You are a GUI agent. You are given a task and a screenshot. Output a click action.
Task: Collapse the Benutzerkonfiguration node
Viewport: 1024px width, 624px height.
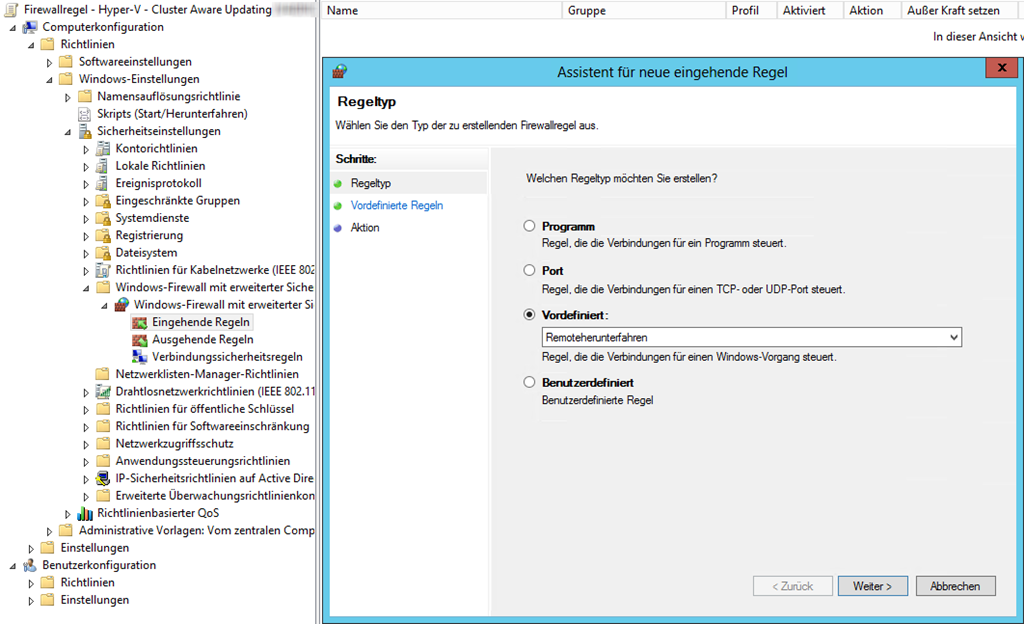pyautogui.click(x=12, y=566)
